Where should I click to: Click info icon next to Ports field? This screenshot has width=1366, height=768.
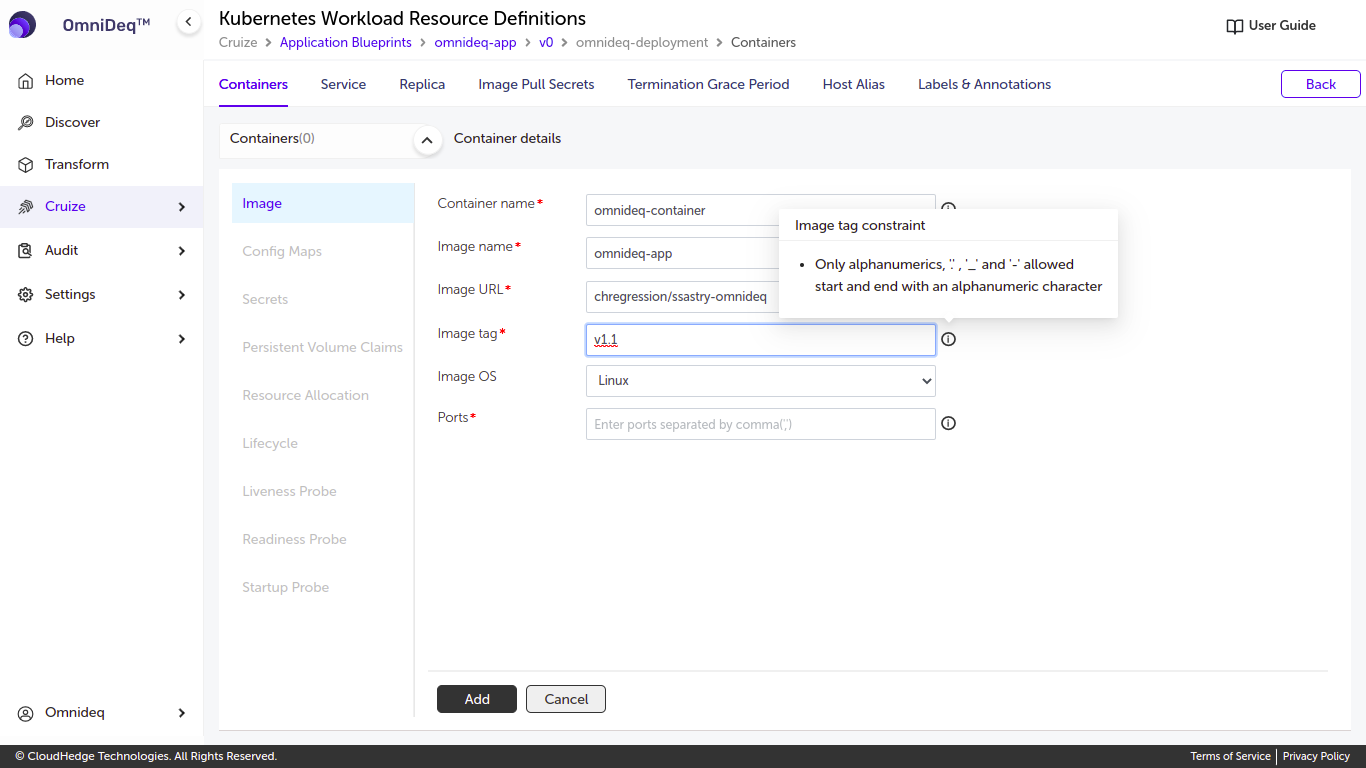(949, 423)
